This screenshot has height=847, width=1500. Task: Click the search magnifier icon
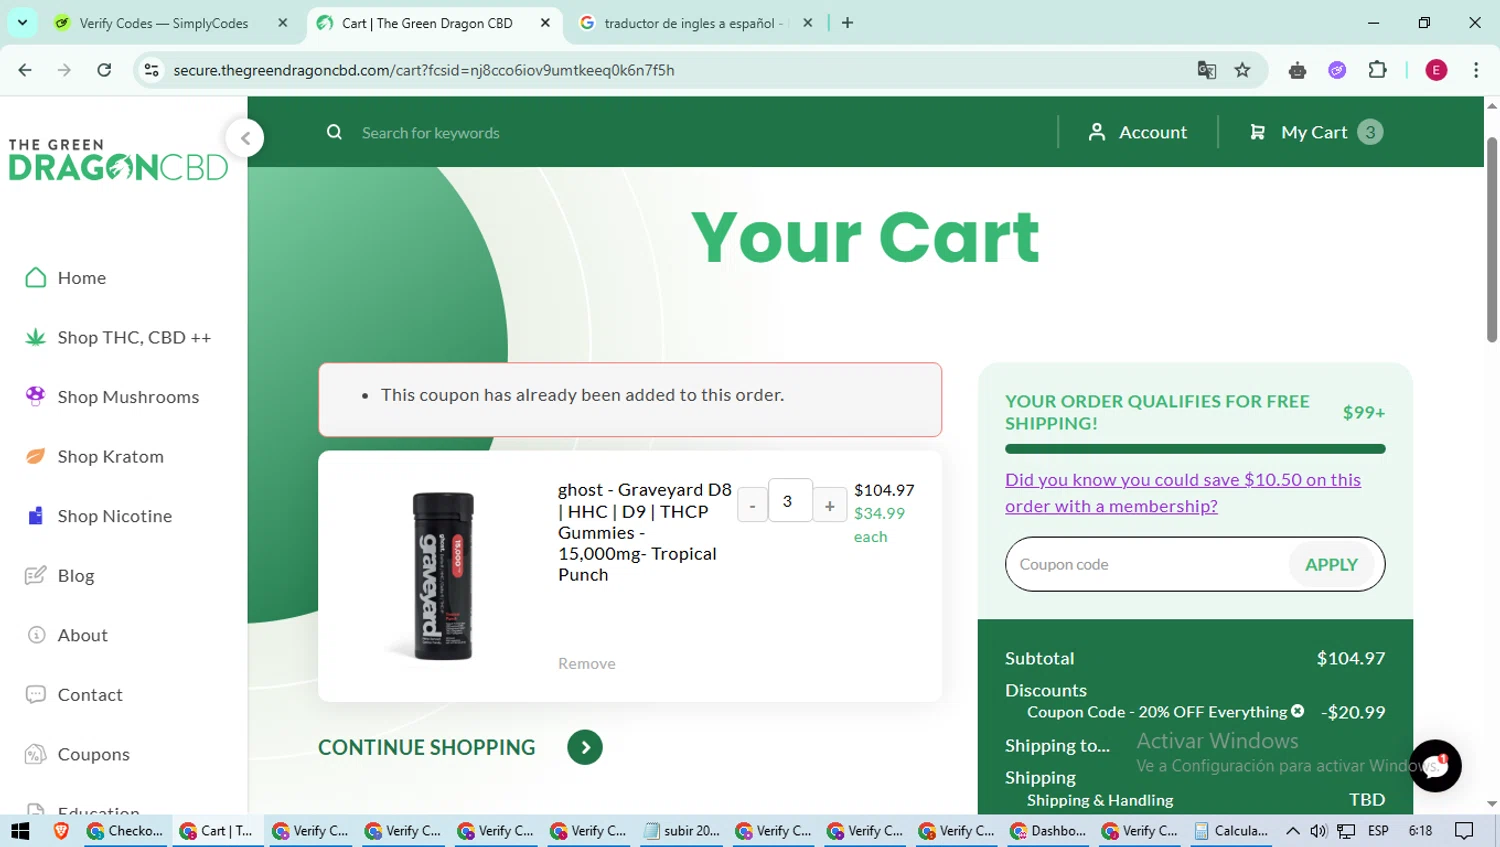tap(334, 132)
